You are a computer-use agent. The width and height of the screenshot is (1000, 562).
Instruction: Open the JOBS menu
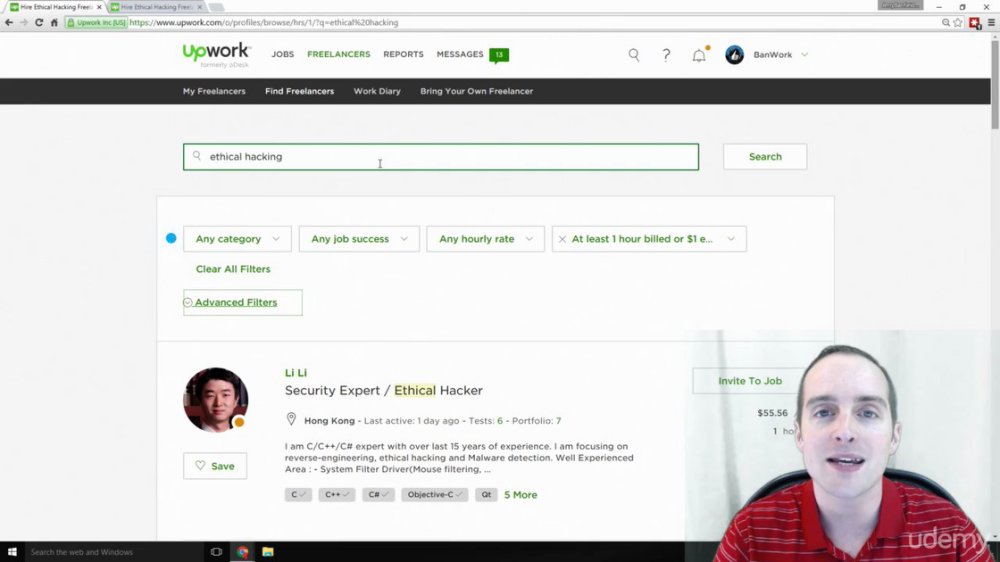pos(283,54)
